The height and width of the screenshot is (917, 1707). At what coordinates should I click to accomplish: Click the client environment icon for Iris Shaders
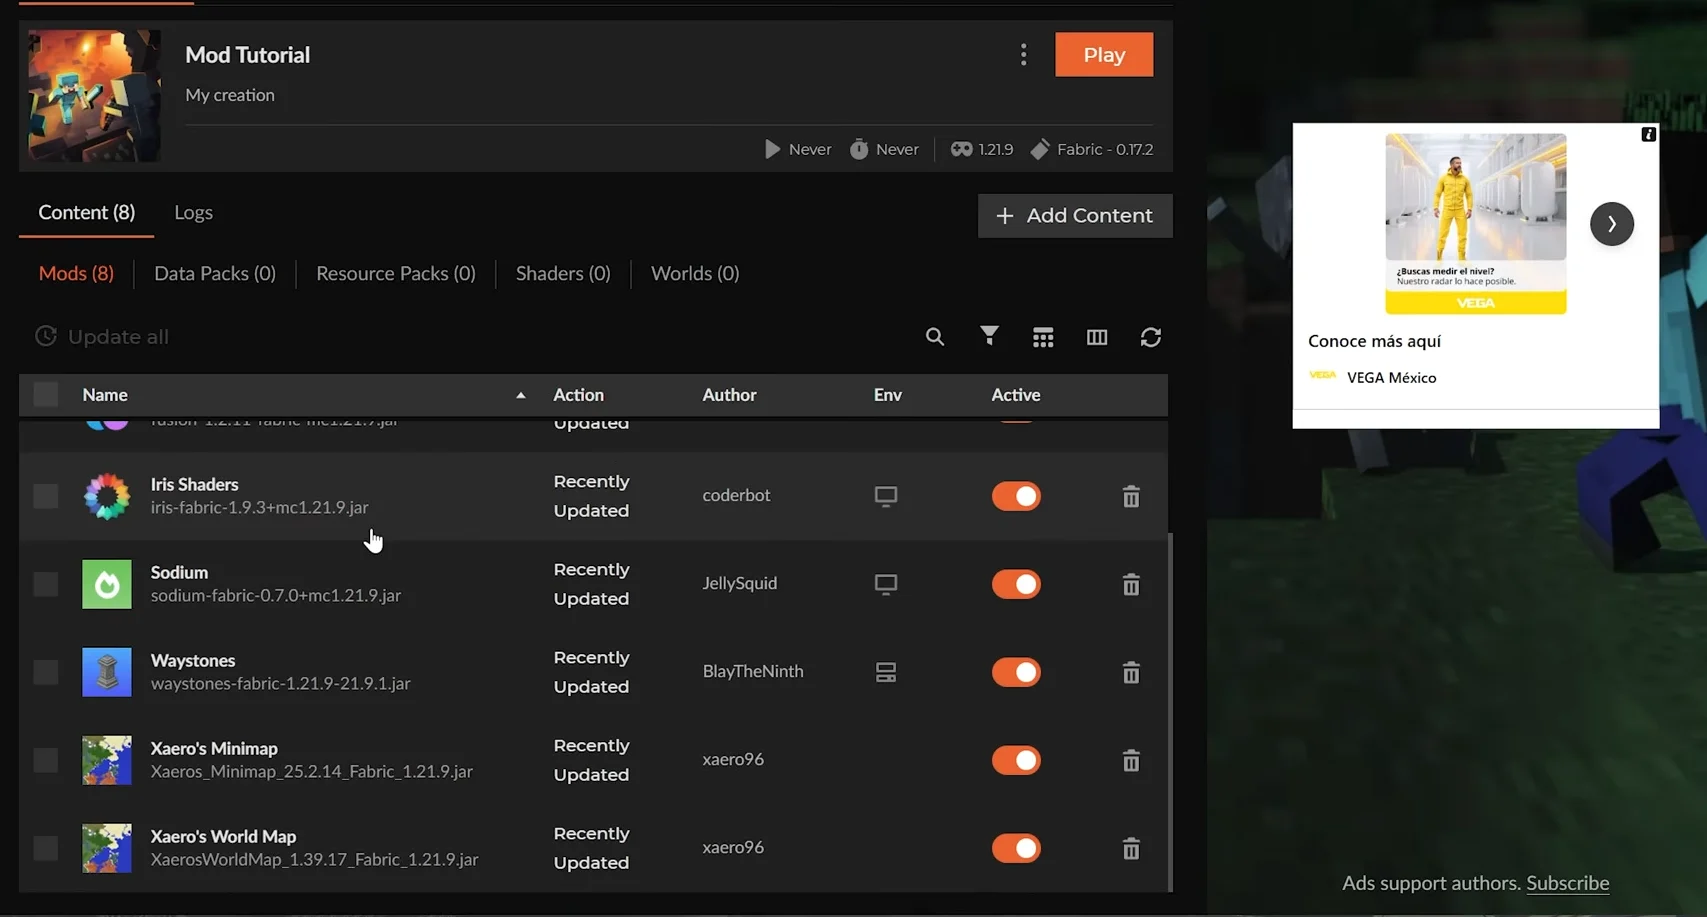(886, 496)
